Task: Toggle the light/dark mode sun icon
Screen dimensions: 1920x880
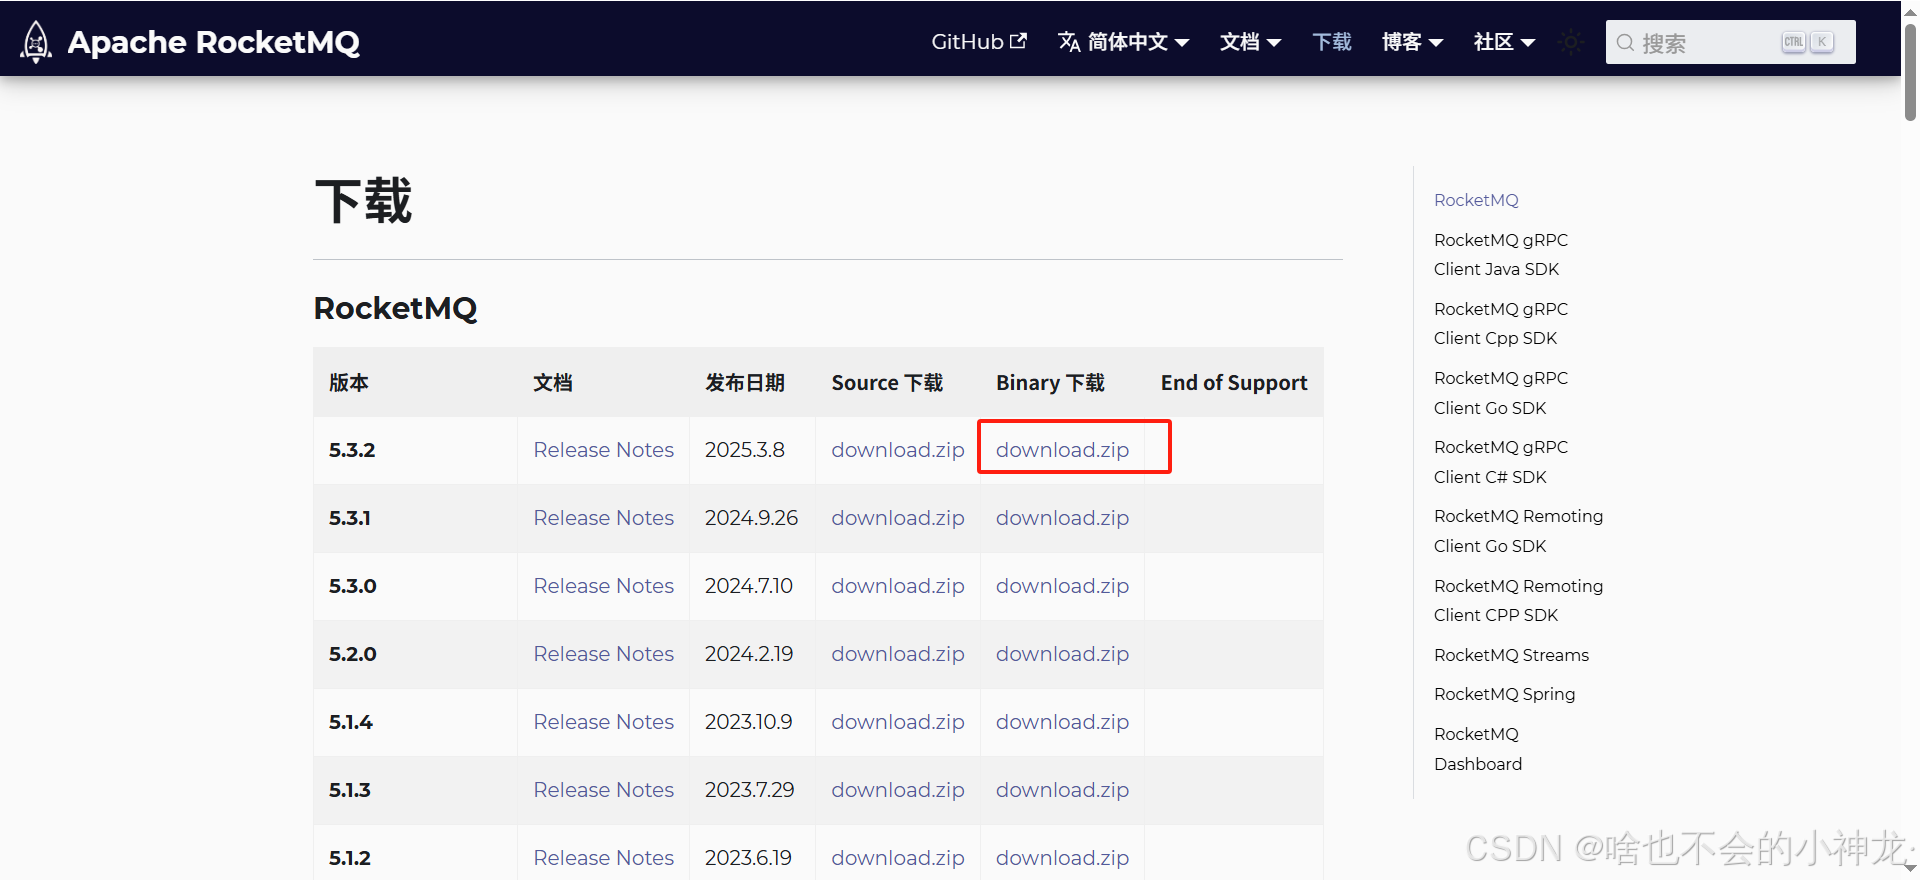Action: point(1571,42)
